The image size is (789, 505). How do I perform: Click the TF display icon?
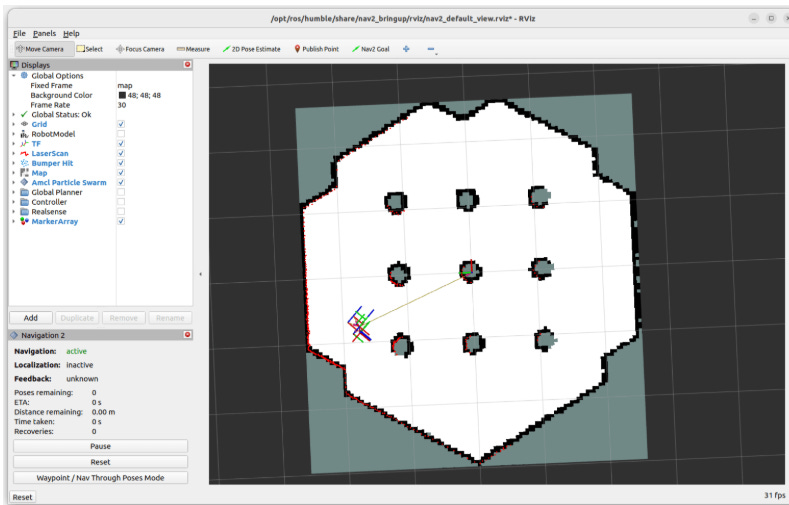tap(24, 143)
